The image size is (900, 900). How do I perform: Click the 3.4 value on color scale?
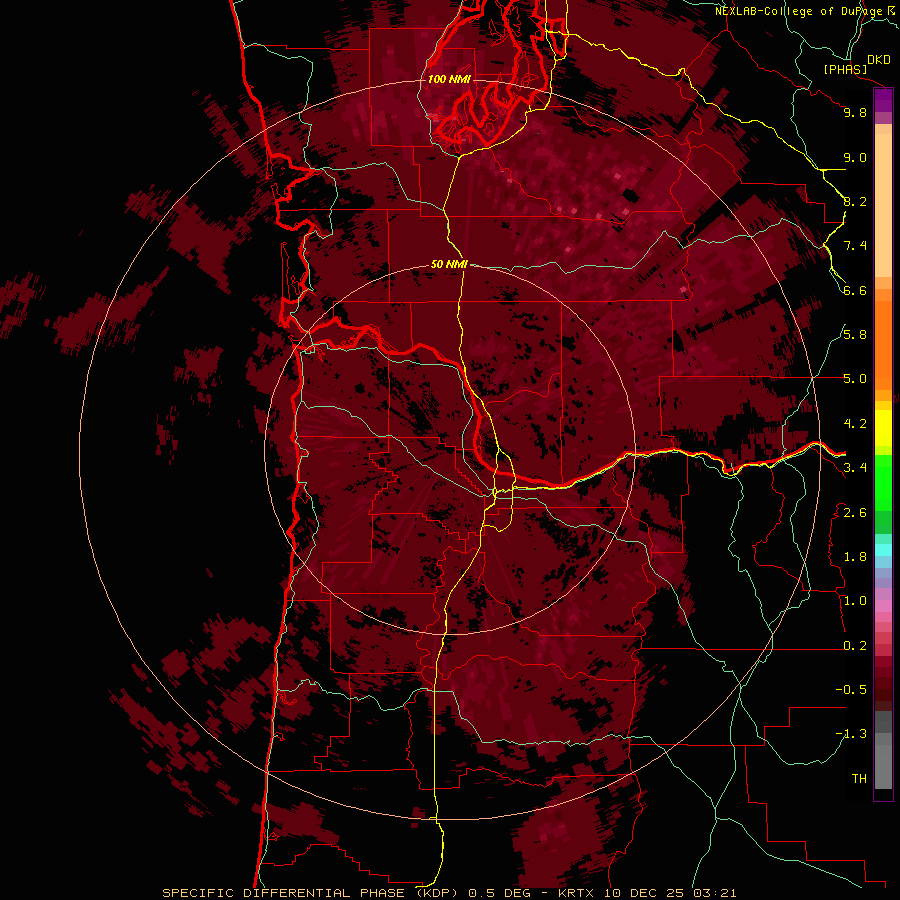pyautogui.click(x=855, y=468)
